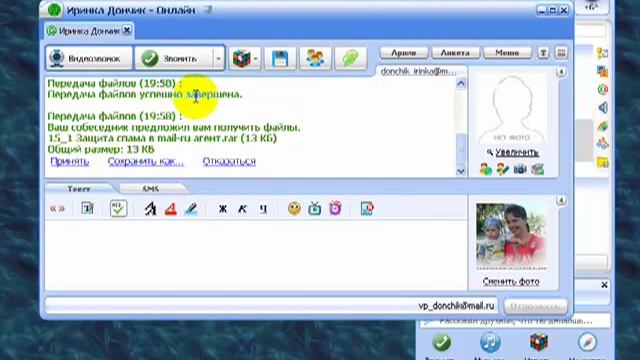Screen dimensions: 640x360
Task: Click your own photo thumbnail
Action: [511, 236]
